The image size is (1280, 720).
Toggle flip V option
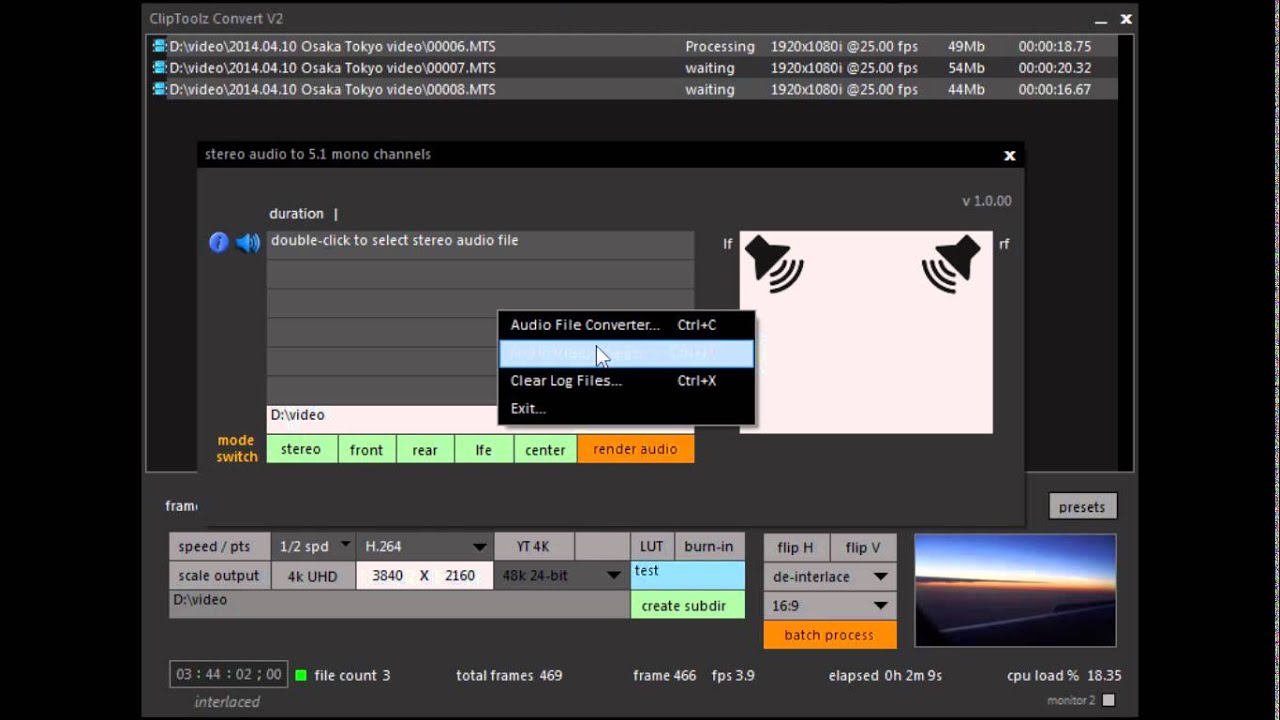(x=863, y=547)
